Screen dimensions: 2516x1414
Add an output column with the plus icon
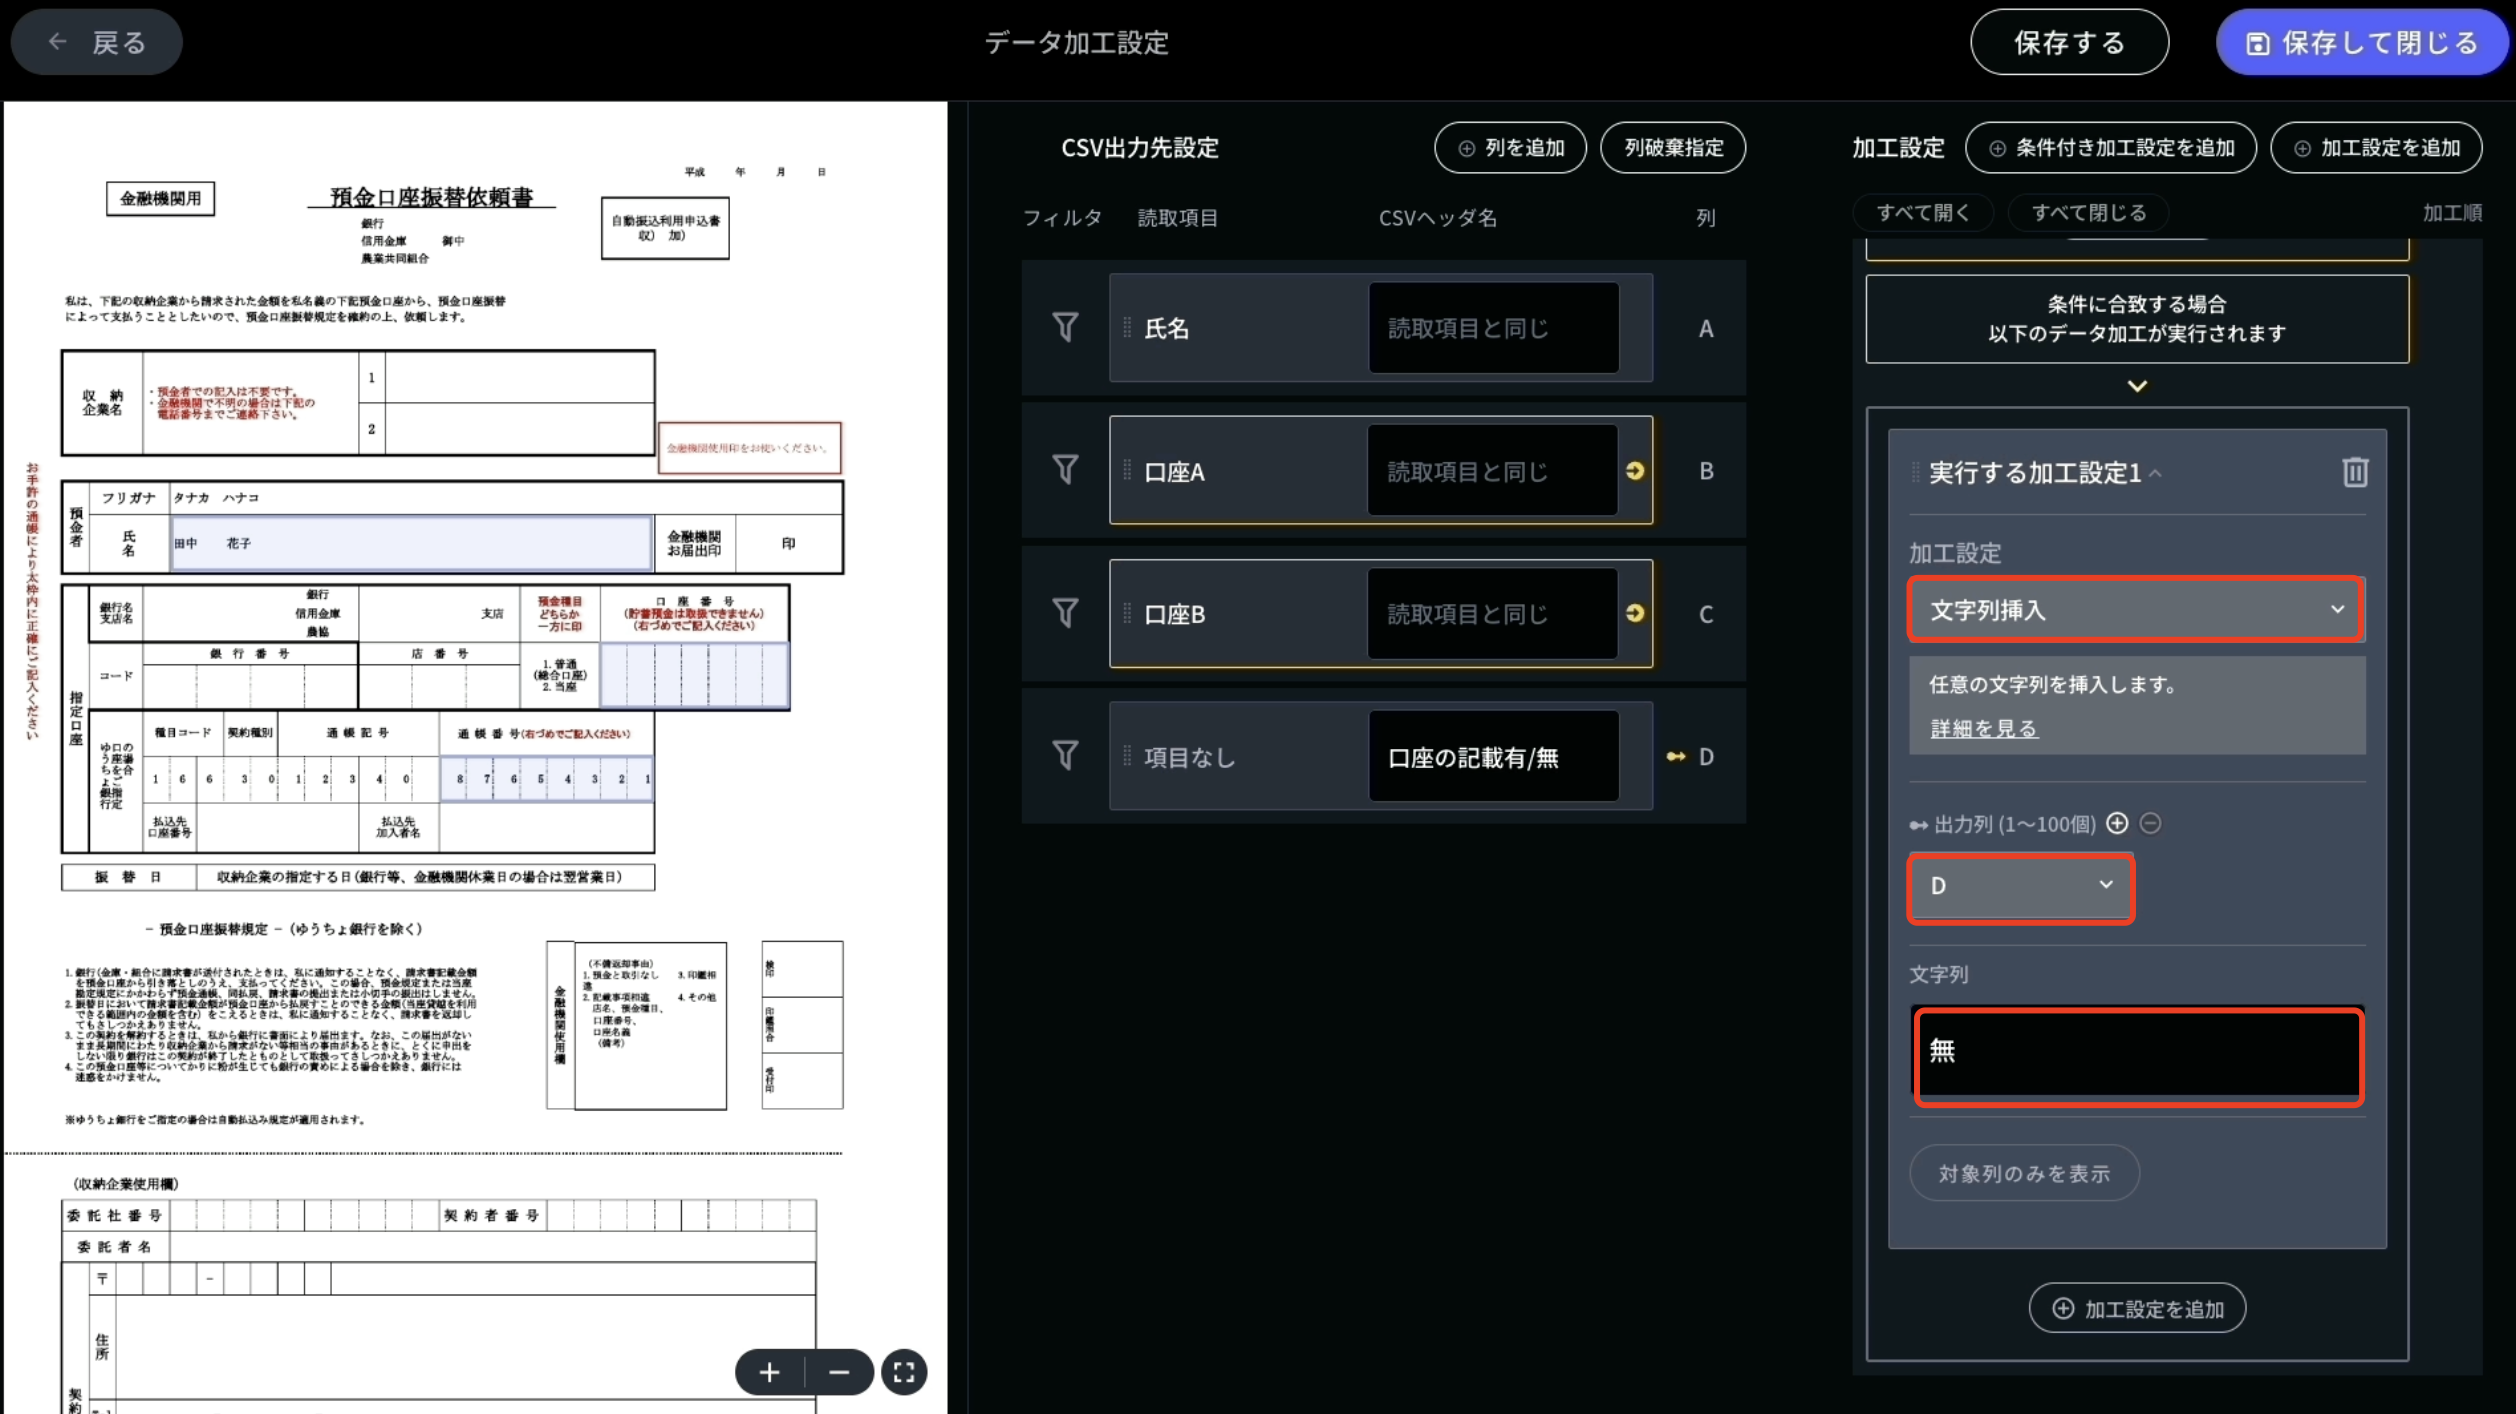2118,823
